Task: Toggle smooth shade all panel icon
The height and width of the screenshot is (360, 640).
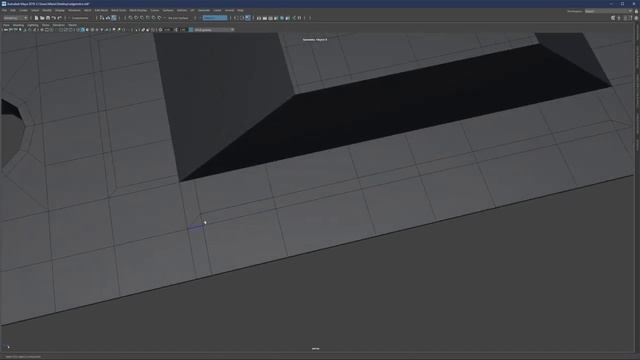Action: (83, 30)
